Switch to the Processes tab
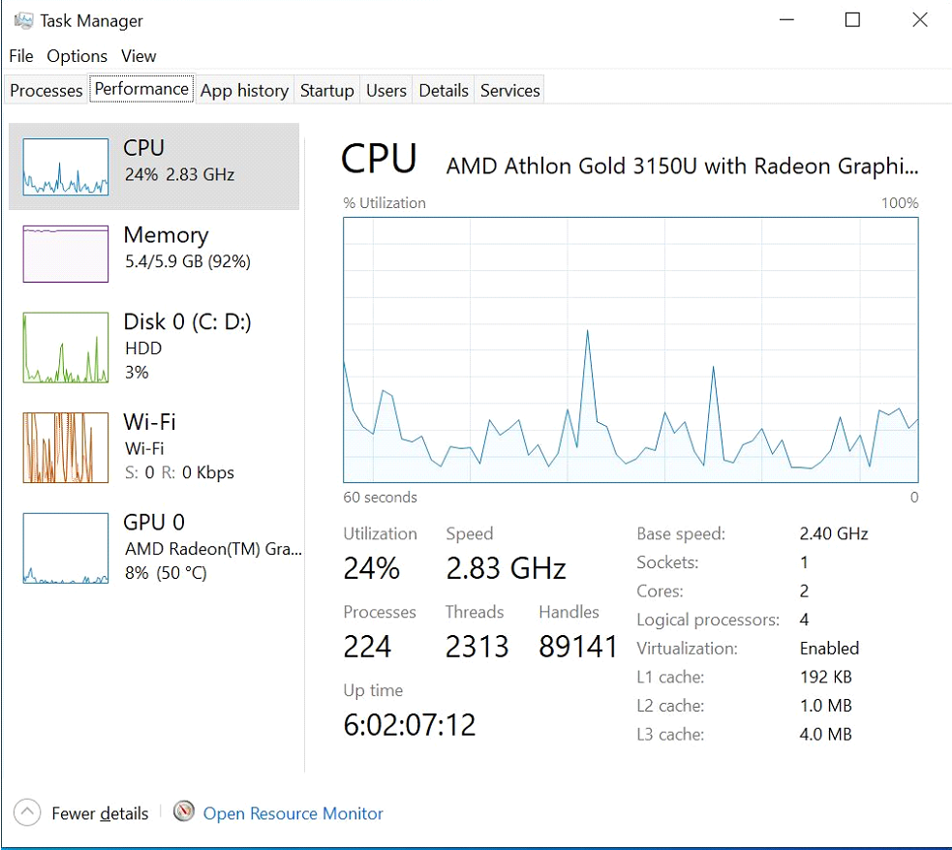The width and height of the screenshot is (952, 850). 46,90
